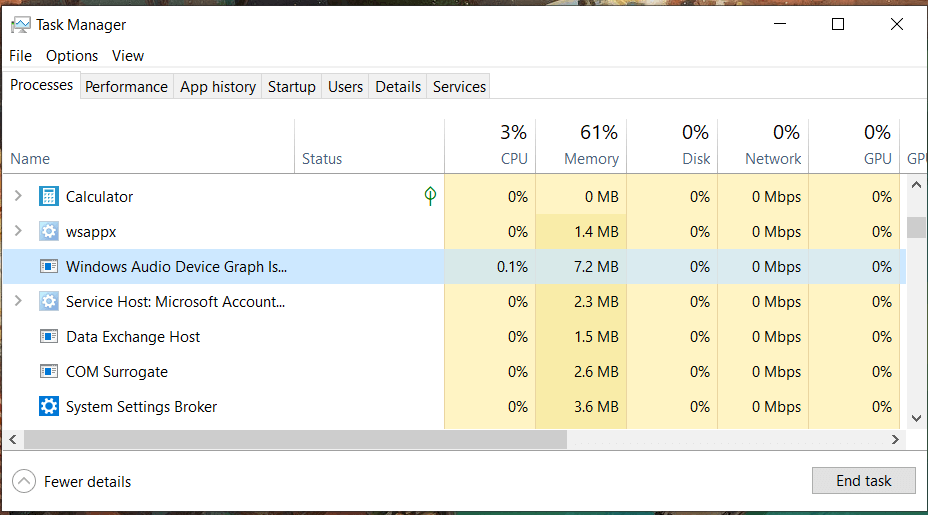Image resolution: width=928 pixels, height=515 pixels.
Task: Select the System Settings Broker row
Action: tap(455, 406)
